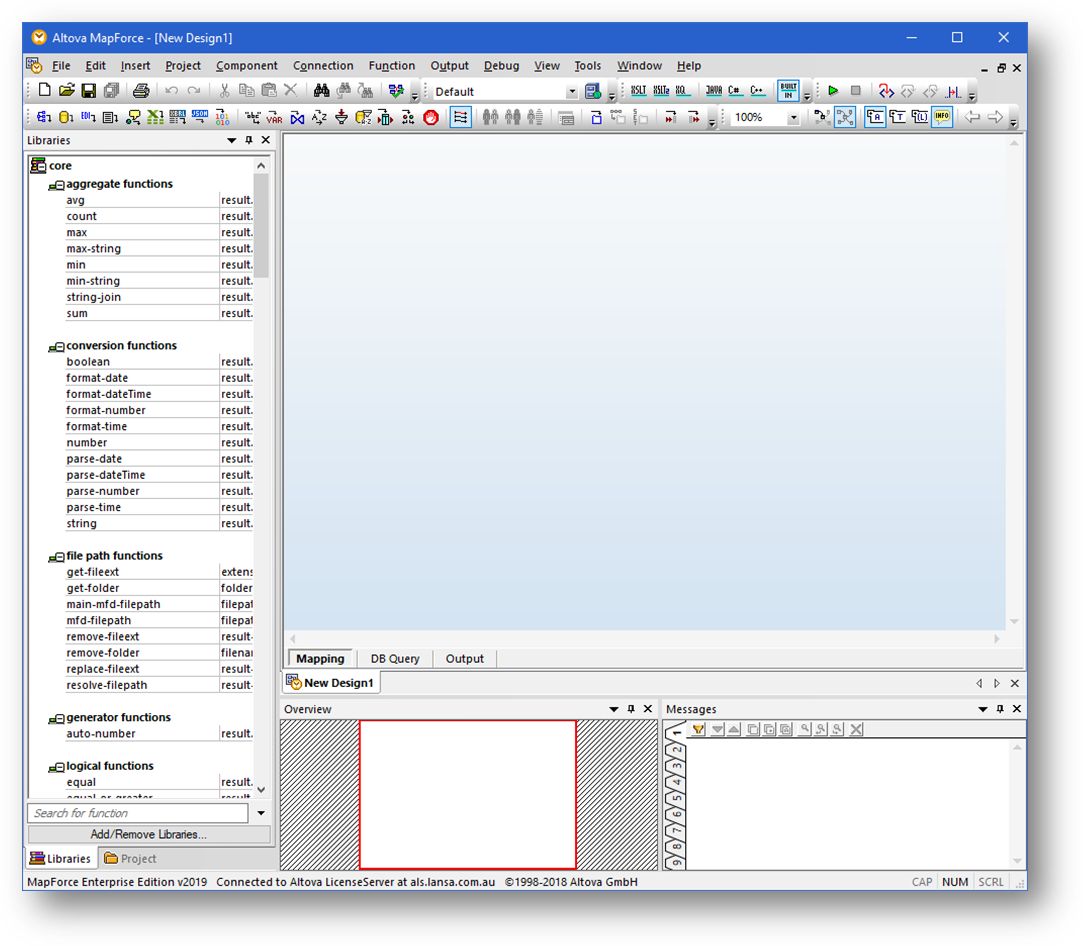Viewport: 1083px width, 946px height.
Task: Click the Mapping tab
Action: (x=320, y=659)
